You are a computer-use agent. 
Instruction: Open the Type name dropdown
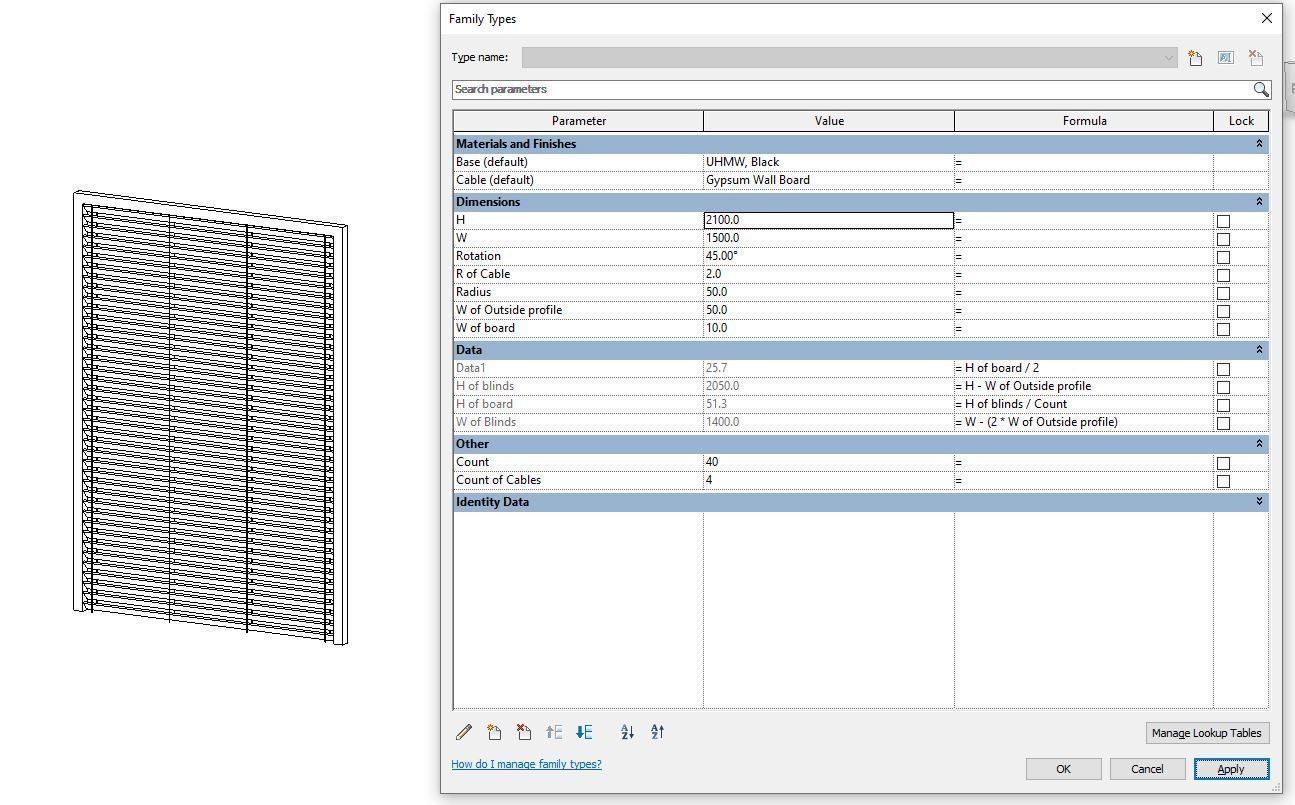point(1168,57)
